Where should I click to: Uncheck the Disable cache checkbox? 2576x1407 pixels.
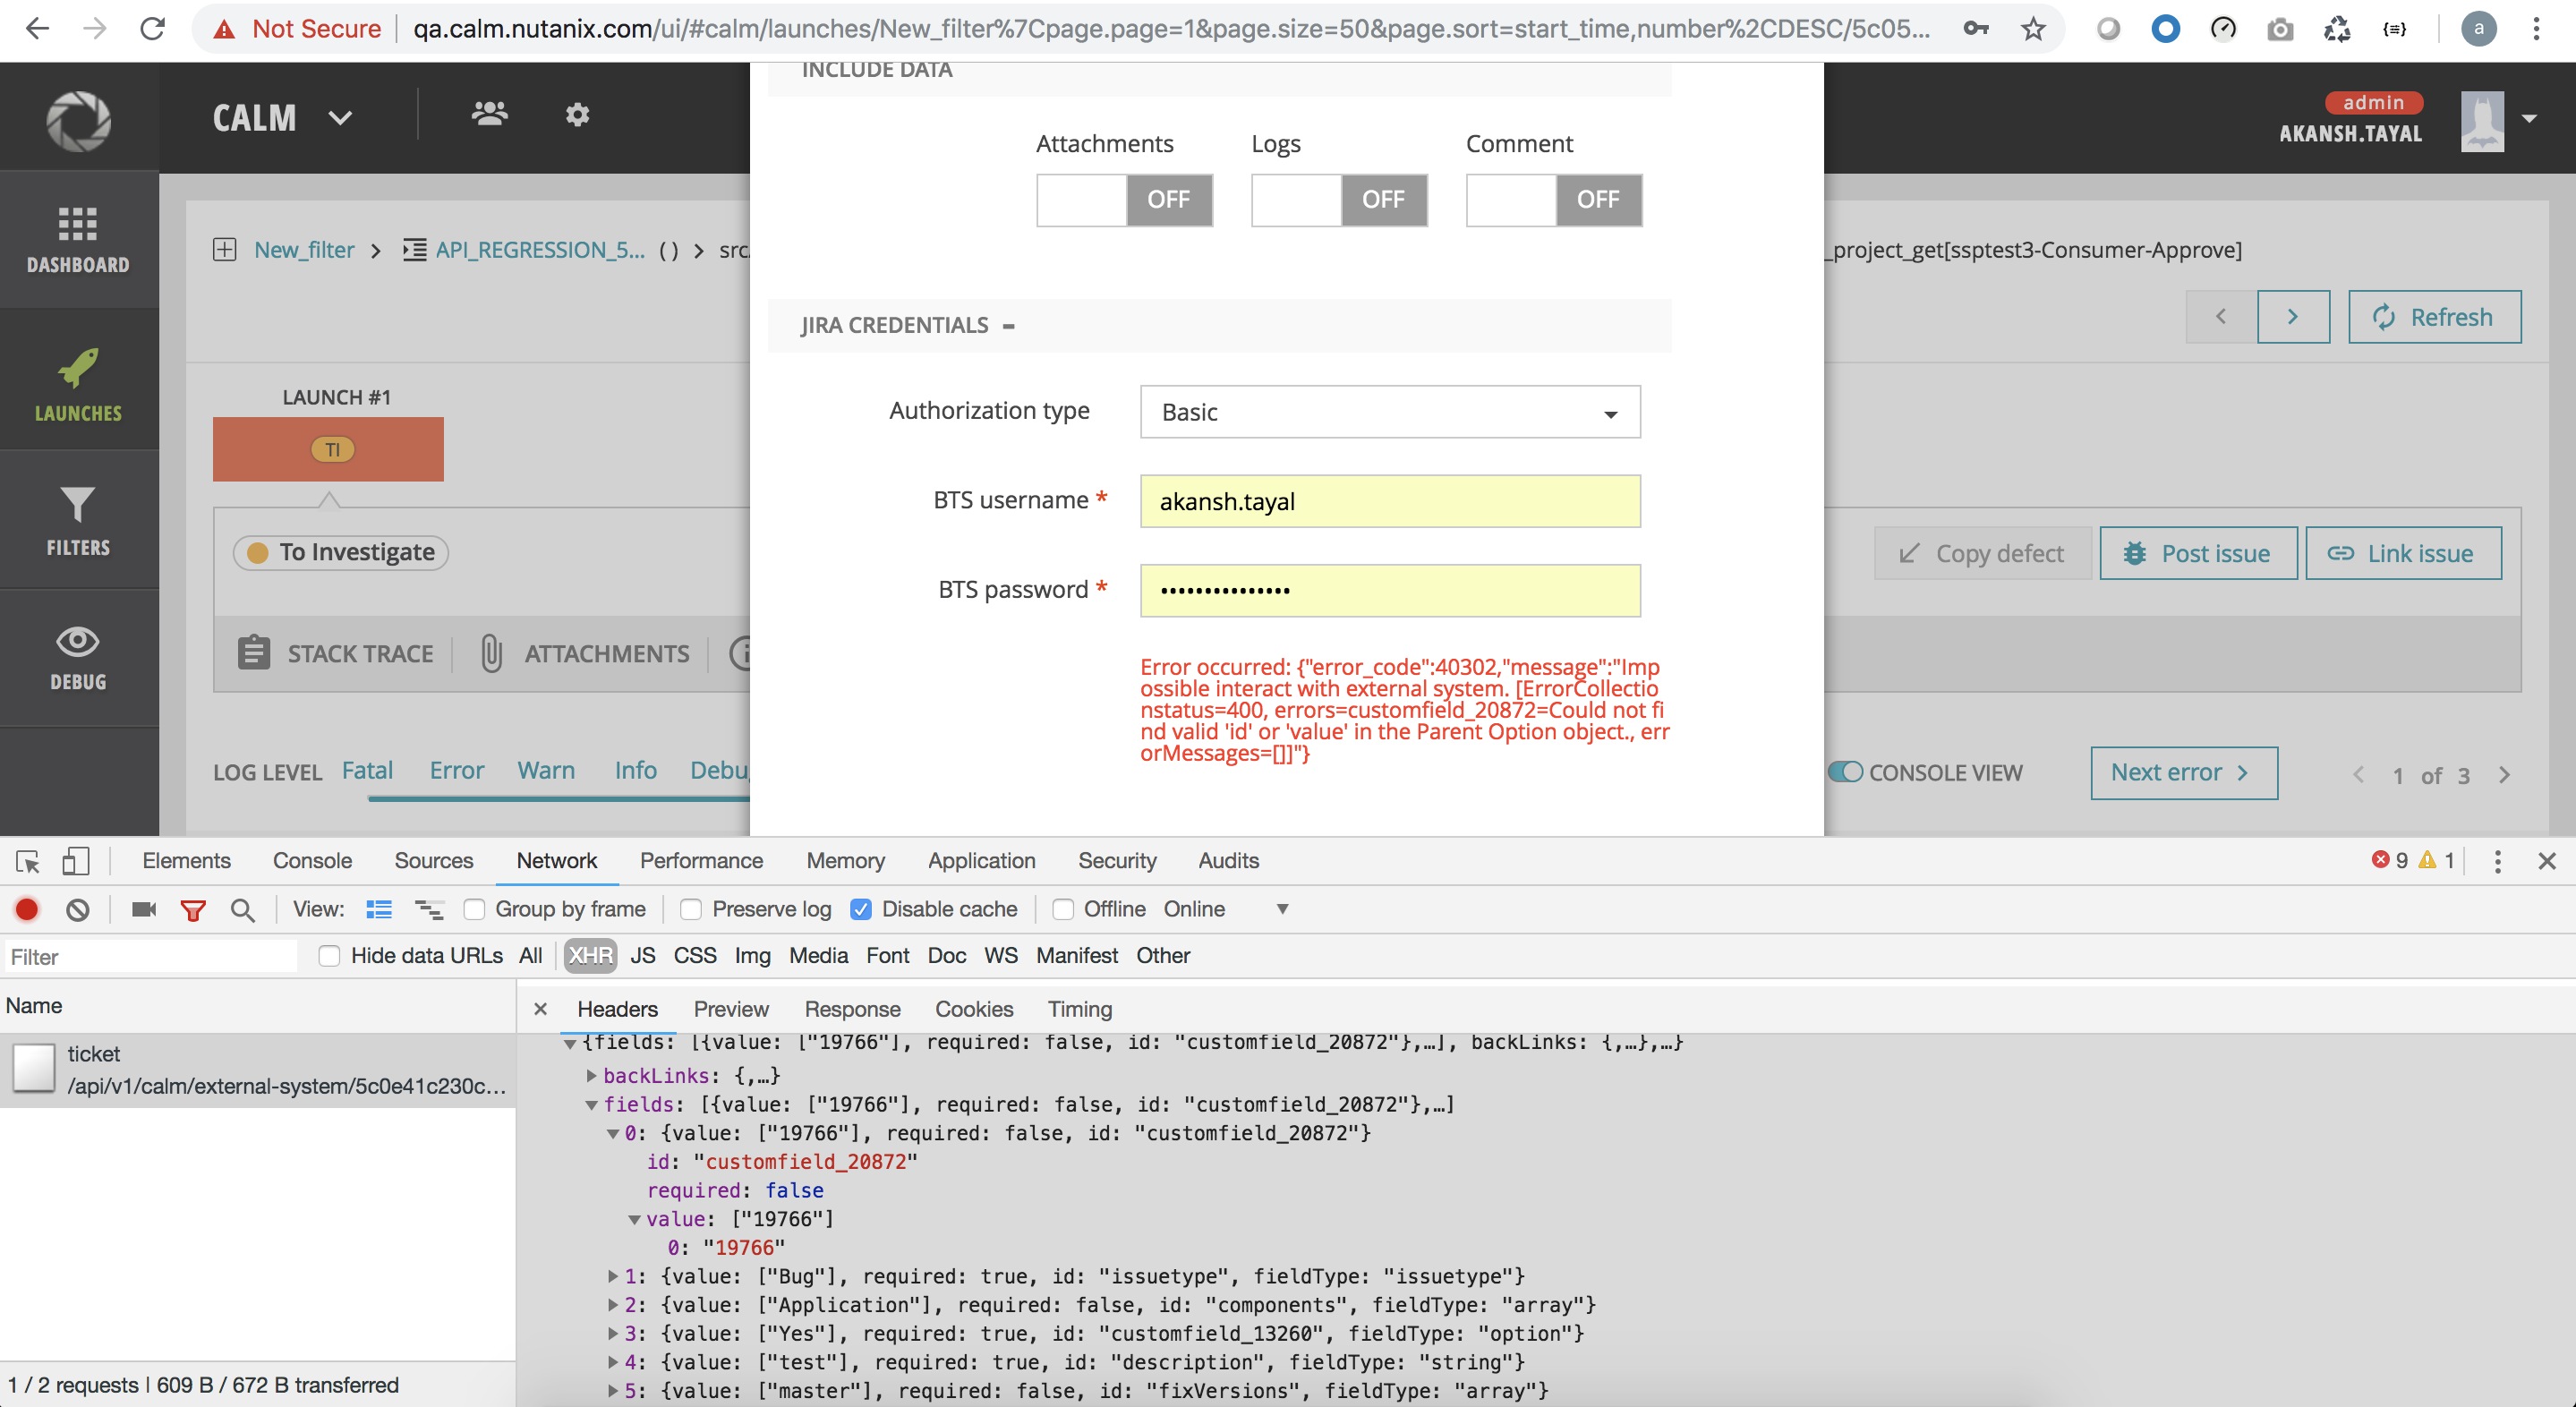pyautogui.click(x=860, y=909)
